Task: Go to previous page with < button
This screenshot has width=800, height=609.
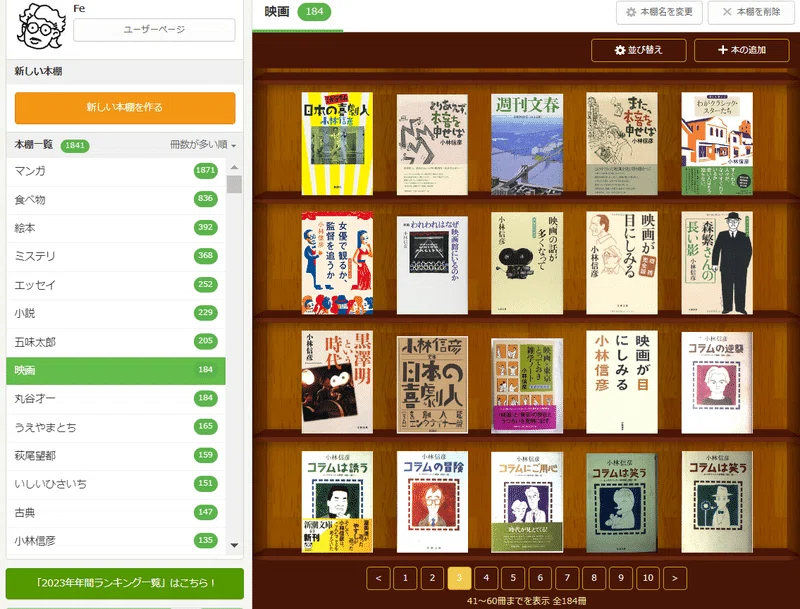Action: point(378,578)
